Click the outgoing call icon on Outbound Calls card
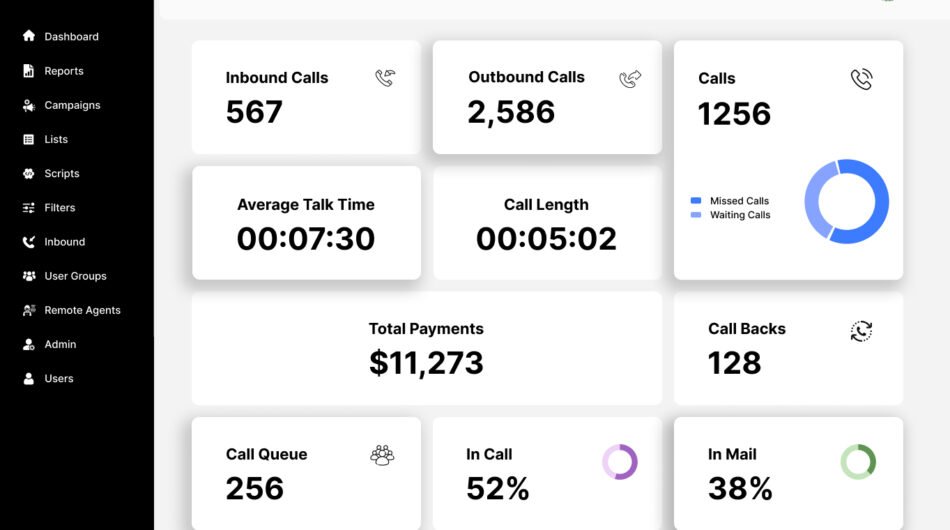This screenshot has width=950, height=530. 630,79
